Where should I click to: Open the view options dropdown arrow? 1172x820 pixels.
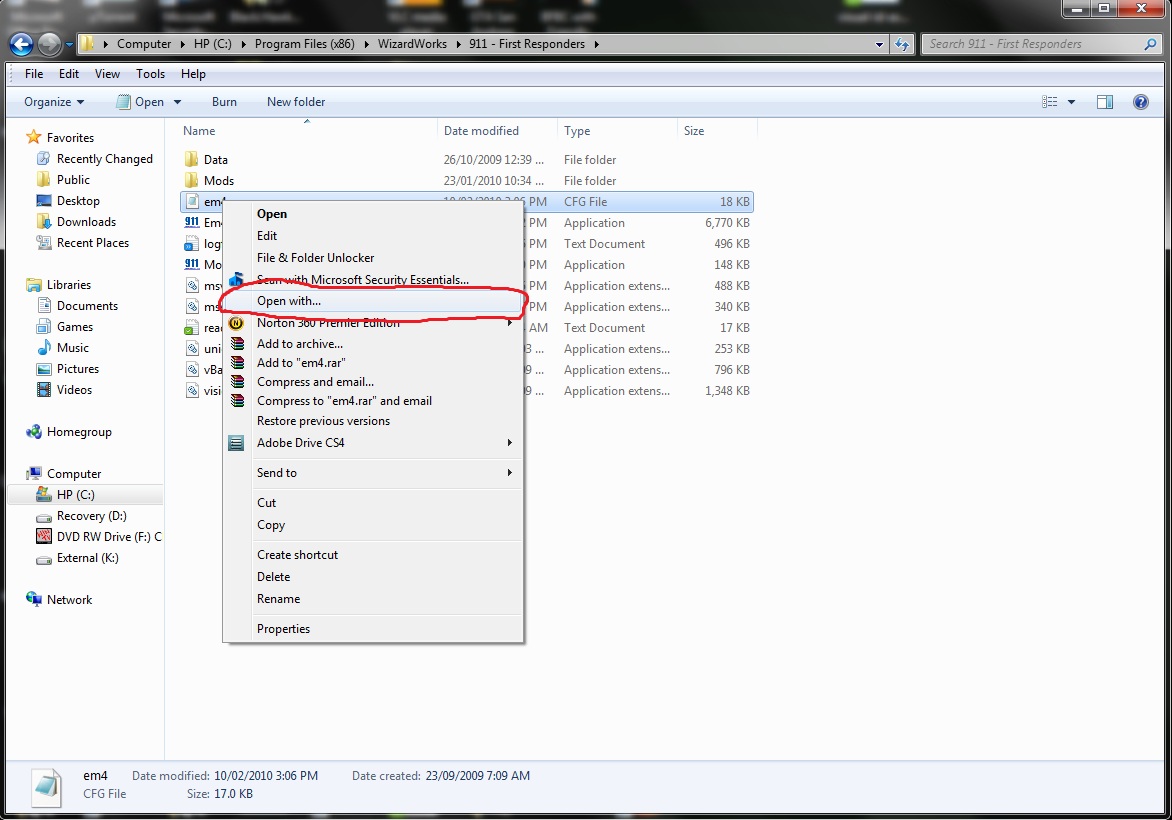[1071, 102]
